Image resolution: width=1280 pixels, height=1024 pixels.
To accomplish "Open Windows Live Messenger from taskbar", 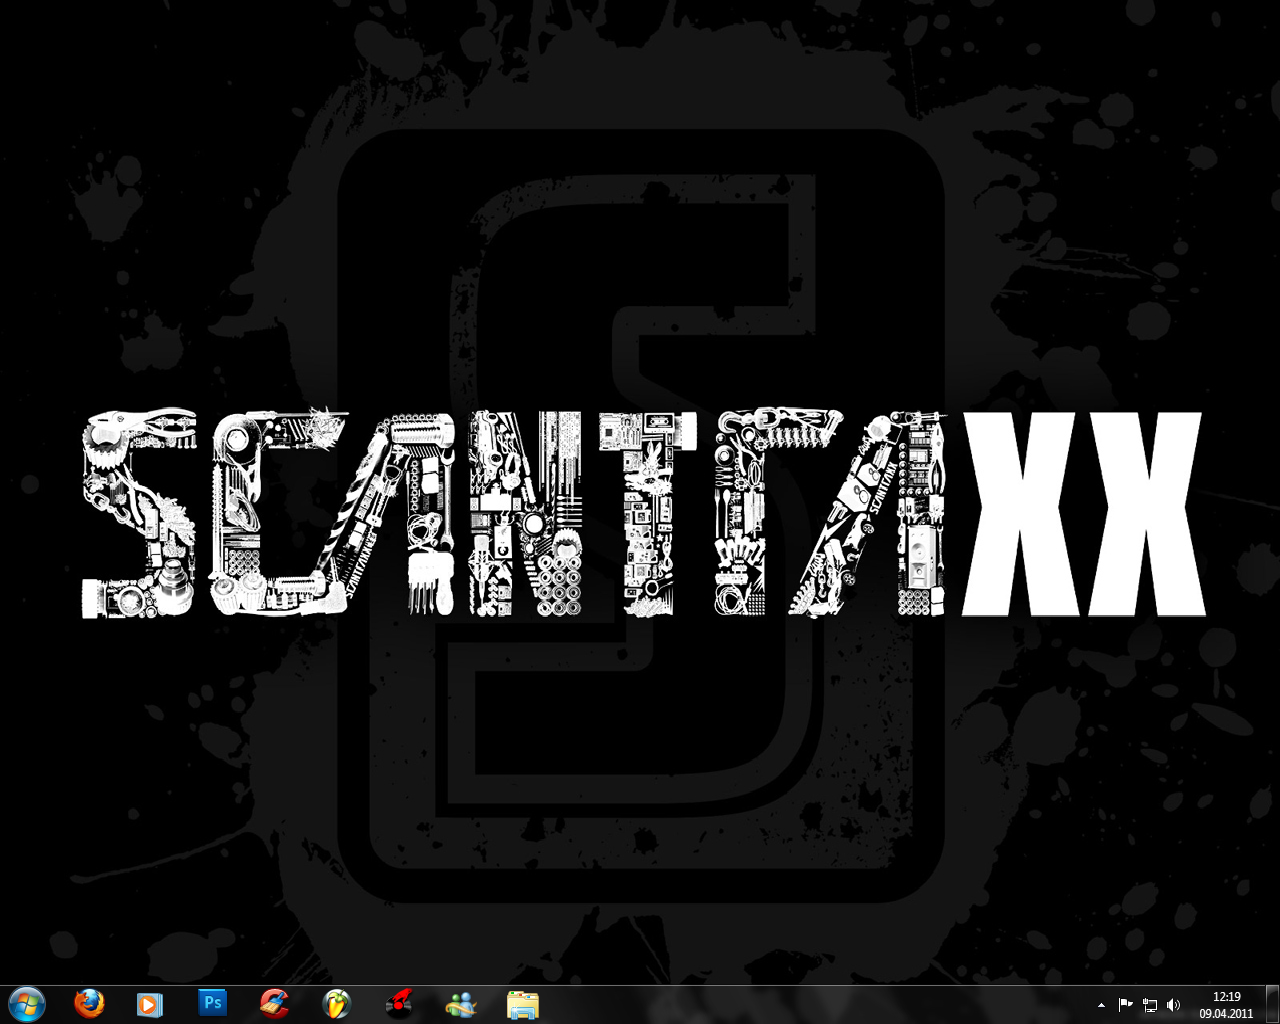I will click(461, 1003).
